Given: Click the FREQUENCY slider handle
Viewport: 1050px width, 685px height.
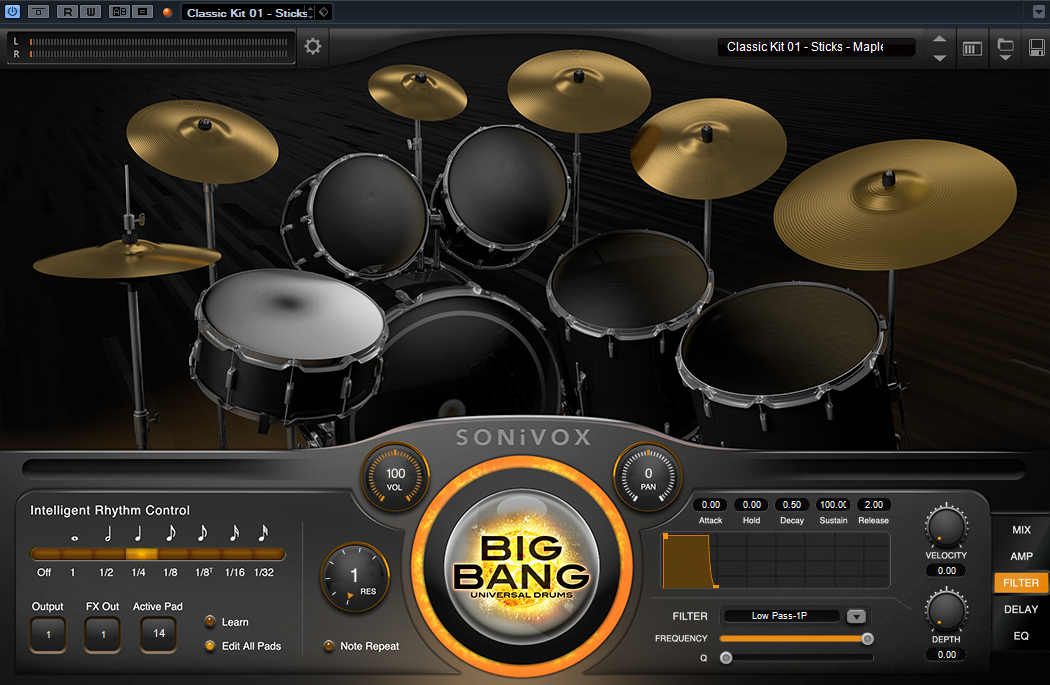Looking at the screenshot, I should pos(867,639).
